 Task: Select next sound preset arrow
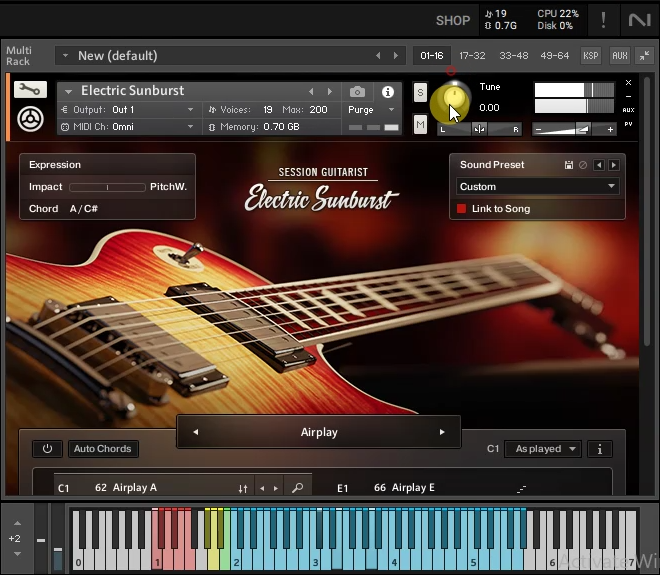pos(614,165)
